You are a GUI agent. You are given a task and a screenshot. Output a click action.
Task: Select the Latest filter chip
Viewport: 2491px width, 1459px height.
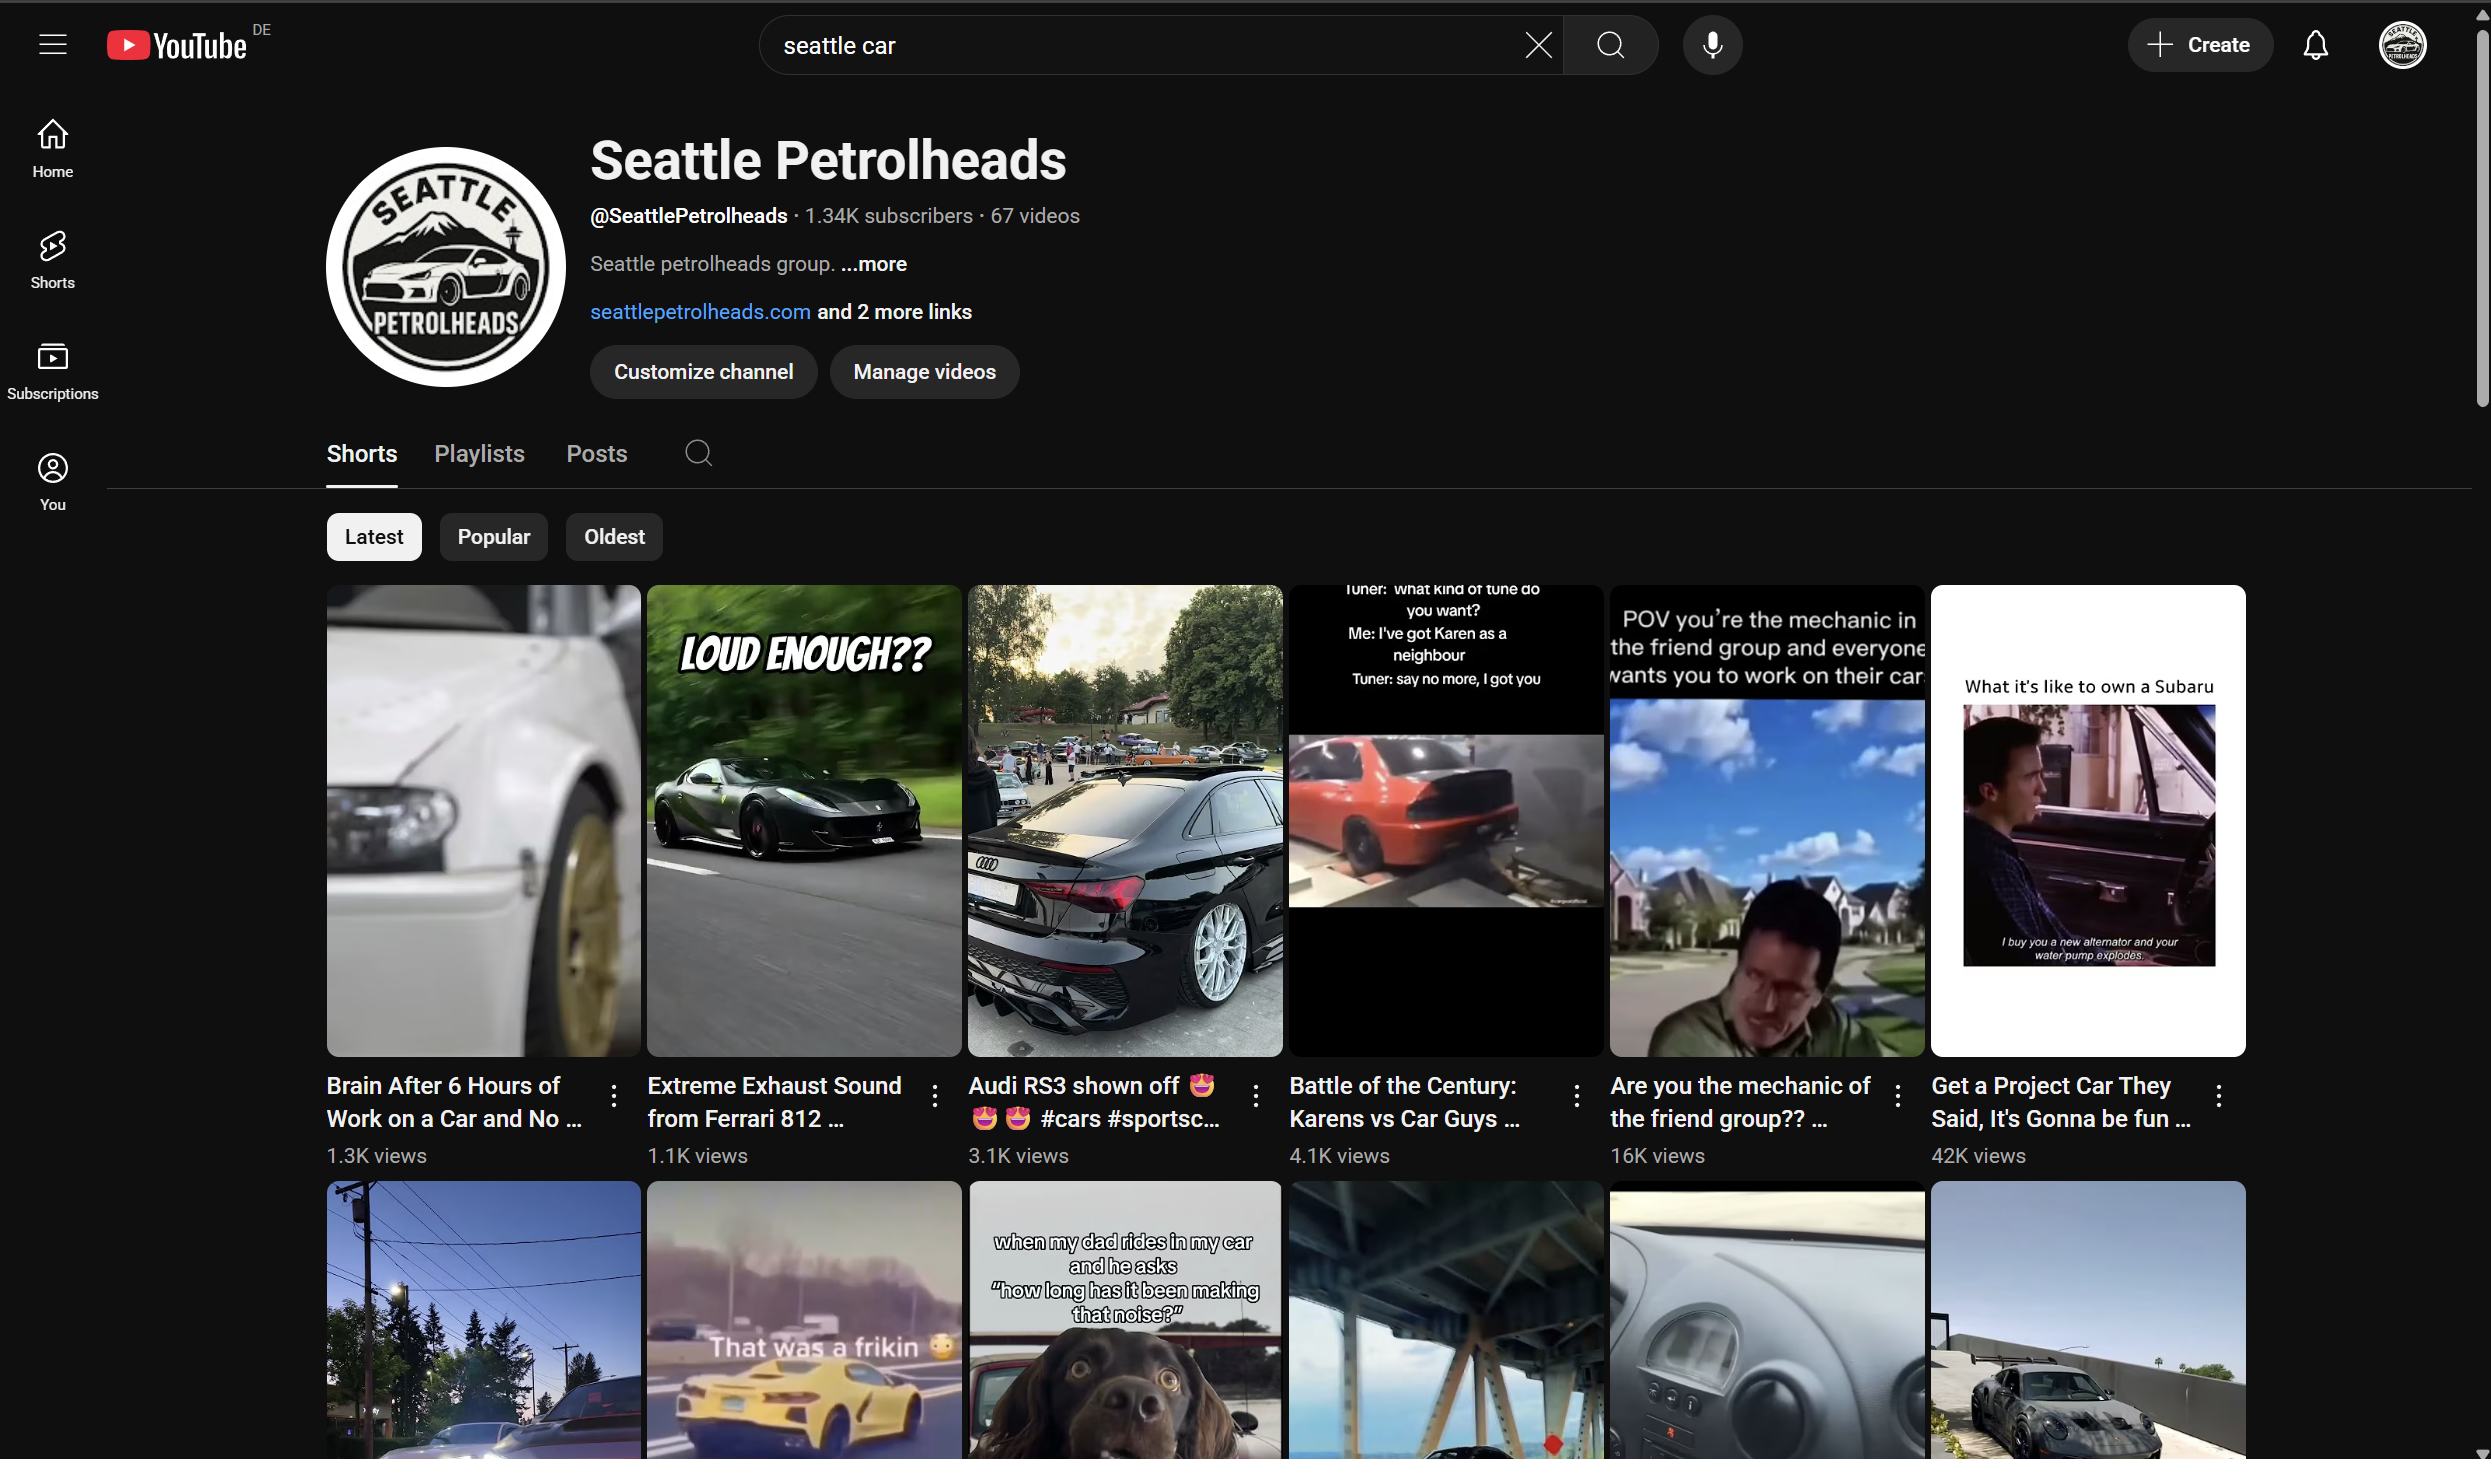[373, 537]
